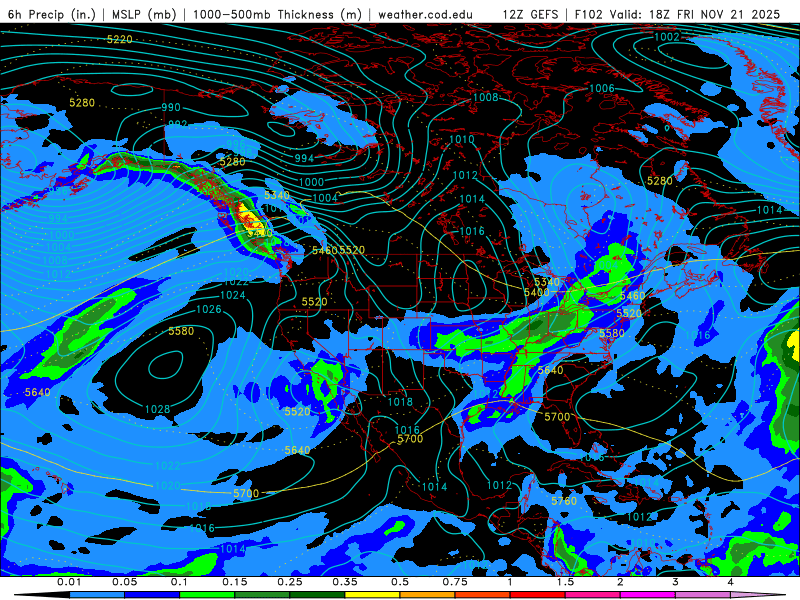Click the '1028' high pressure contour label
Viewport: 800px width, 600px height.
(157, 409)
